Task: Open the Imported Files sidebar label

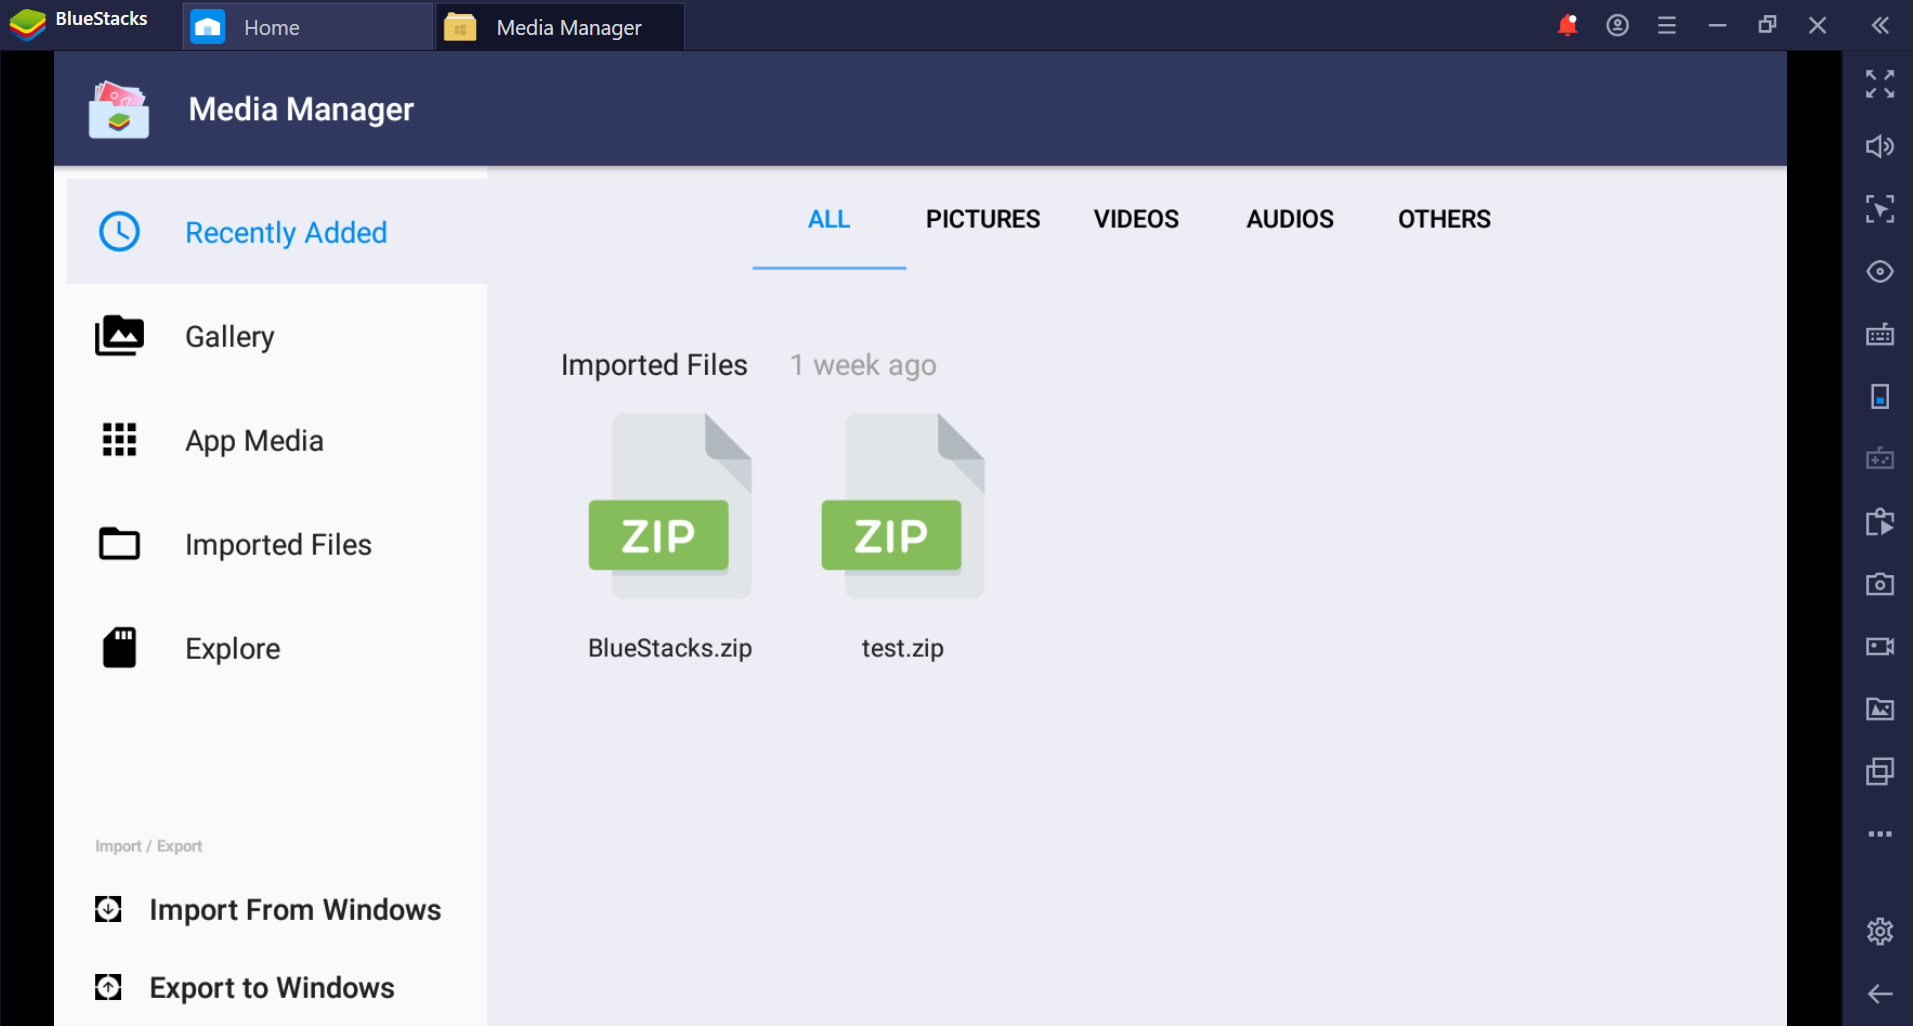Action: 278,545
